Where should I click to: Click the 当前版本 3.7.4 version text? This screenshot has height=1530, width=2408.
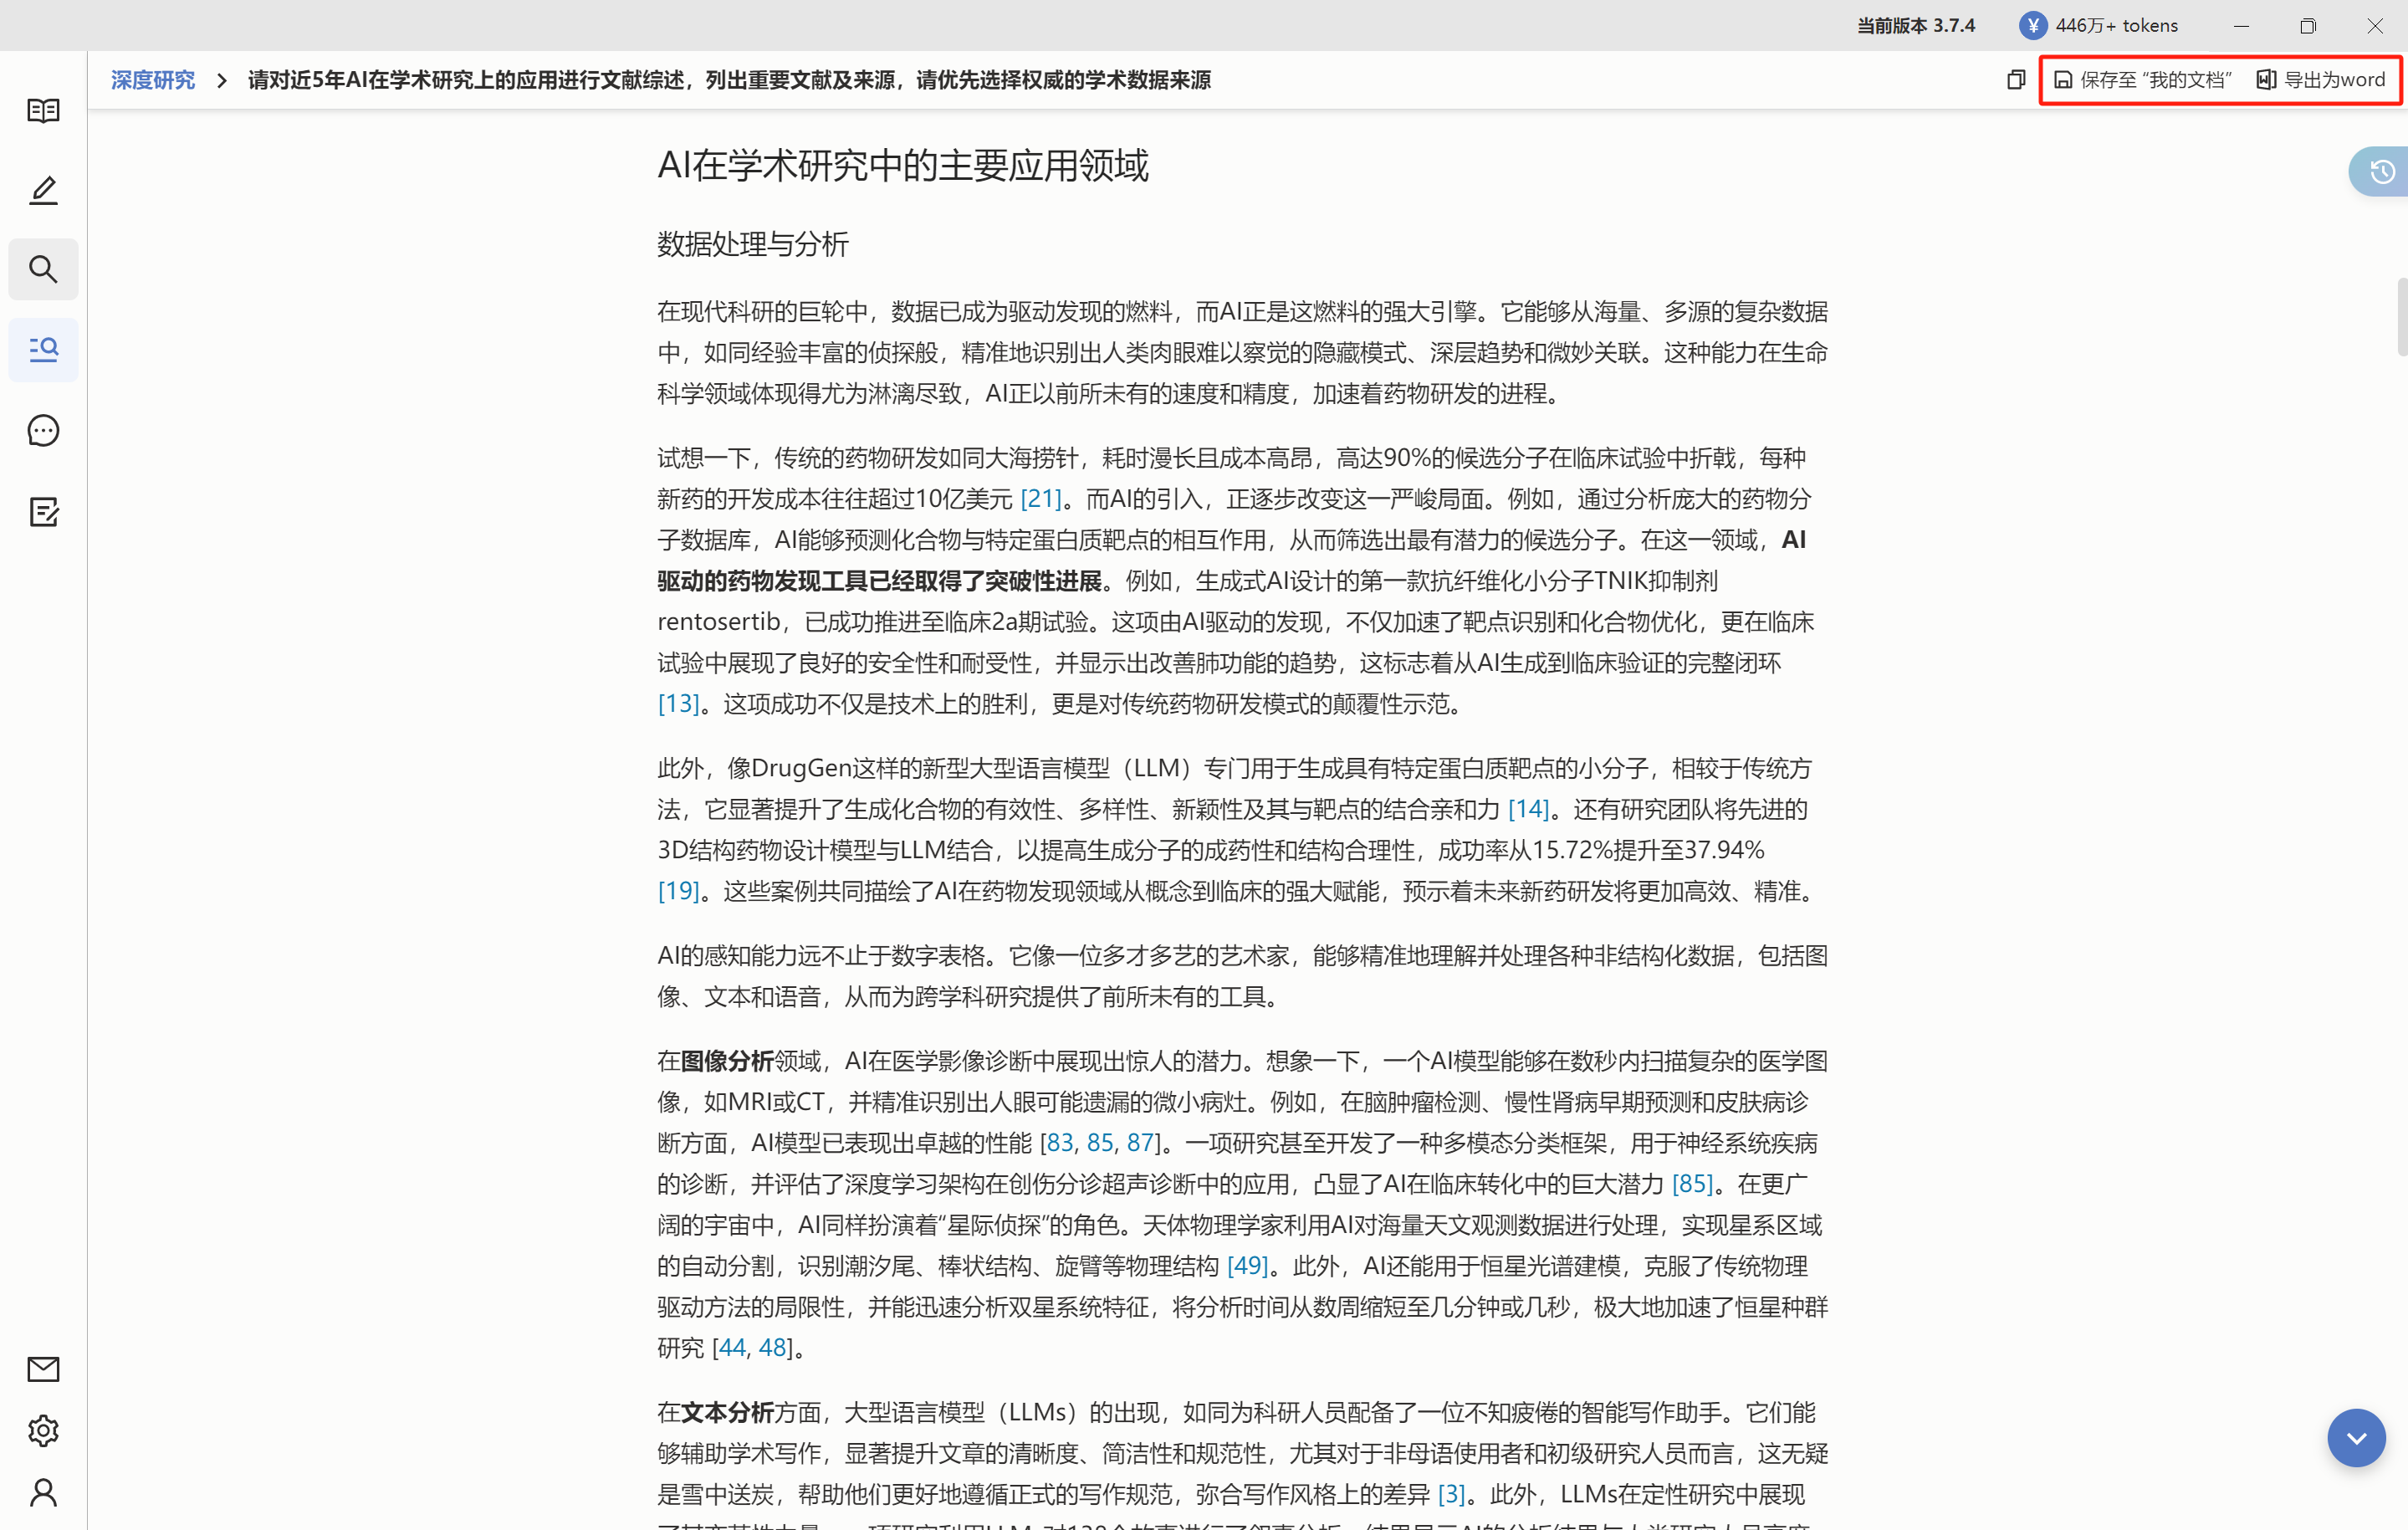click(x=1916, y=25)
